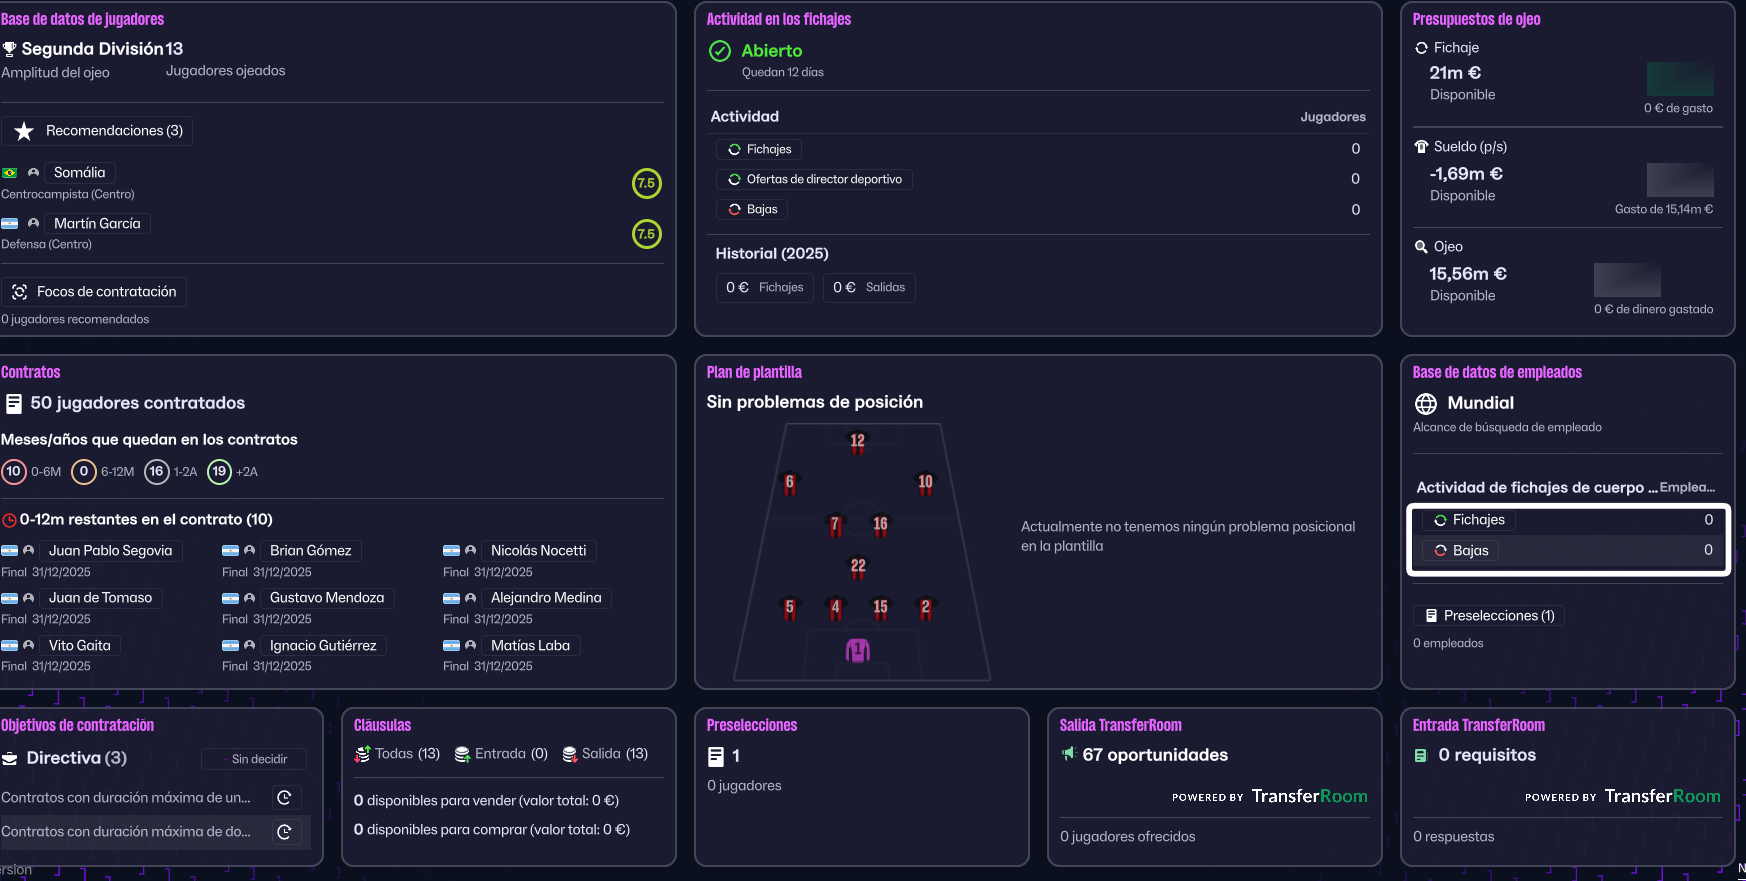Click the list icon beside 0 requisitos
Viewport: 1746px width, 881px height.
tap(1421, 756)
